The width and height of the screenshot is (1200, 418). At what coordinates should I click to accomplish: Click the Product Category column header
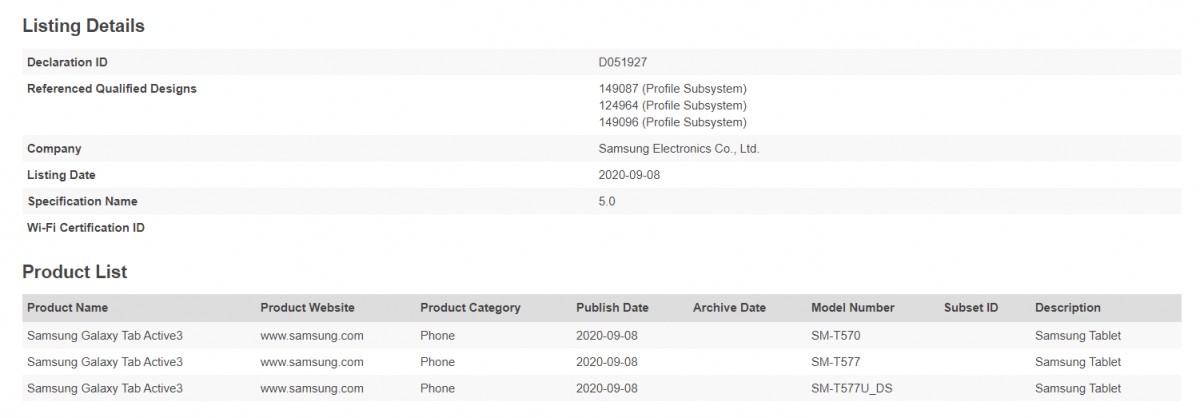point(470,308)
